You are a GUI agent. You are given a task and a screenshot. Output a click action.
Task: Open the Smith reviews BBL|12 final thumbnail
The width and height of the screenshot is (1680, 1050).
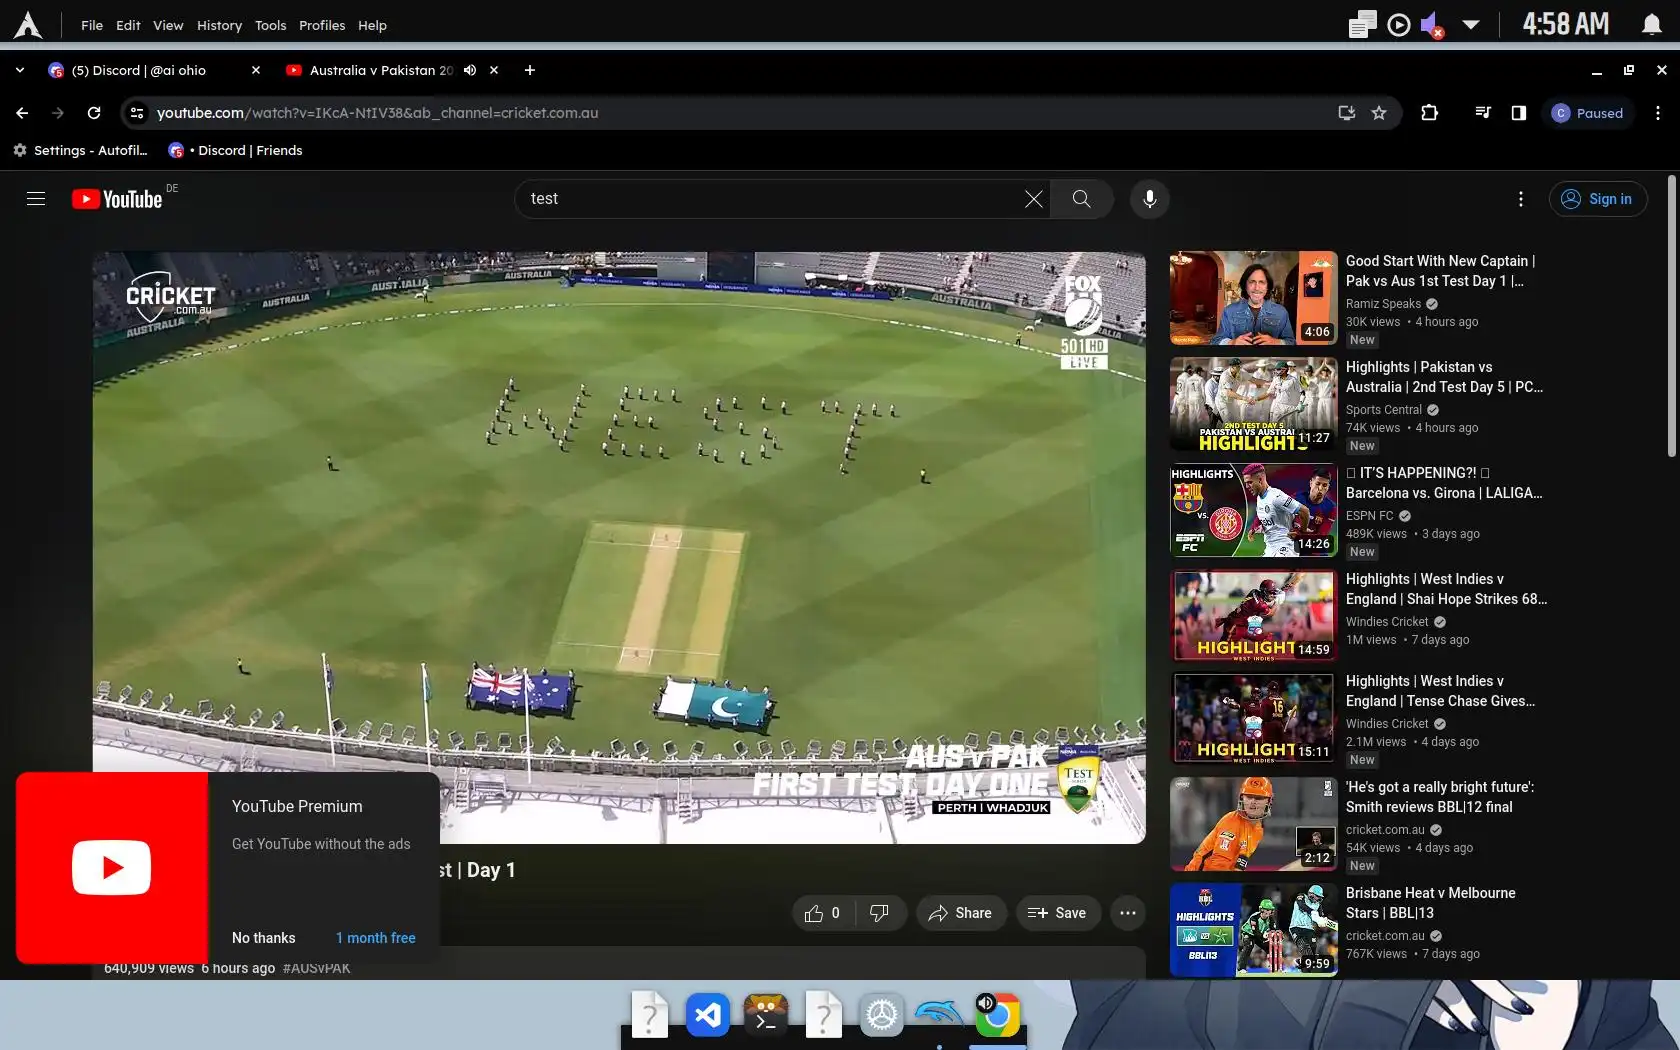point(1254,824)
